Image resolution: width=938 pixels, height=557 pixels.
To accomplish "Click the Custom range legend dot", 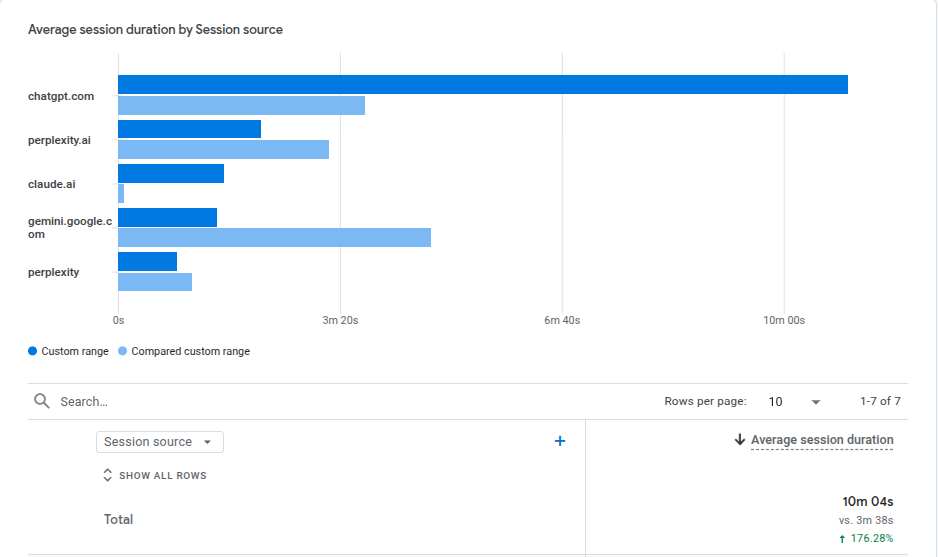I will pyautogui.click(x=33, y=351).
